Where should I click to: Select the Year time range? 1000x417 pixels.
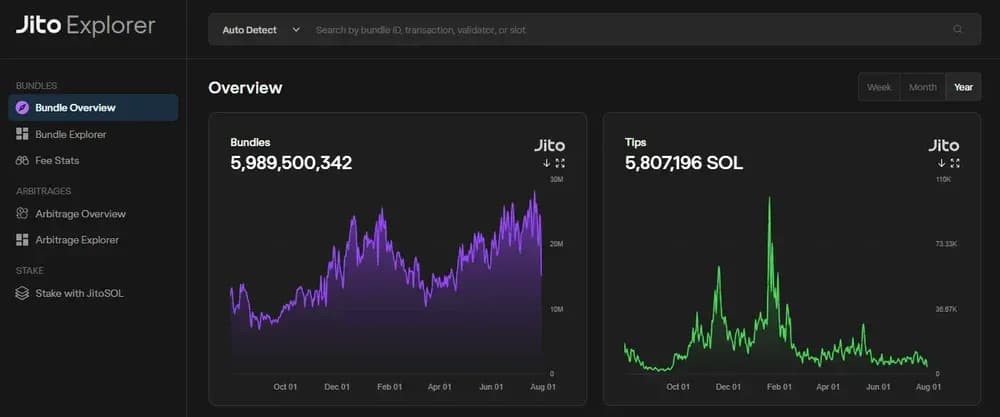963,87
